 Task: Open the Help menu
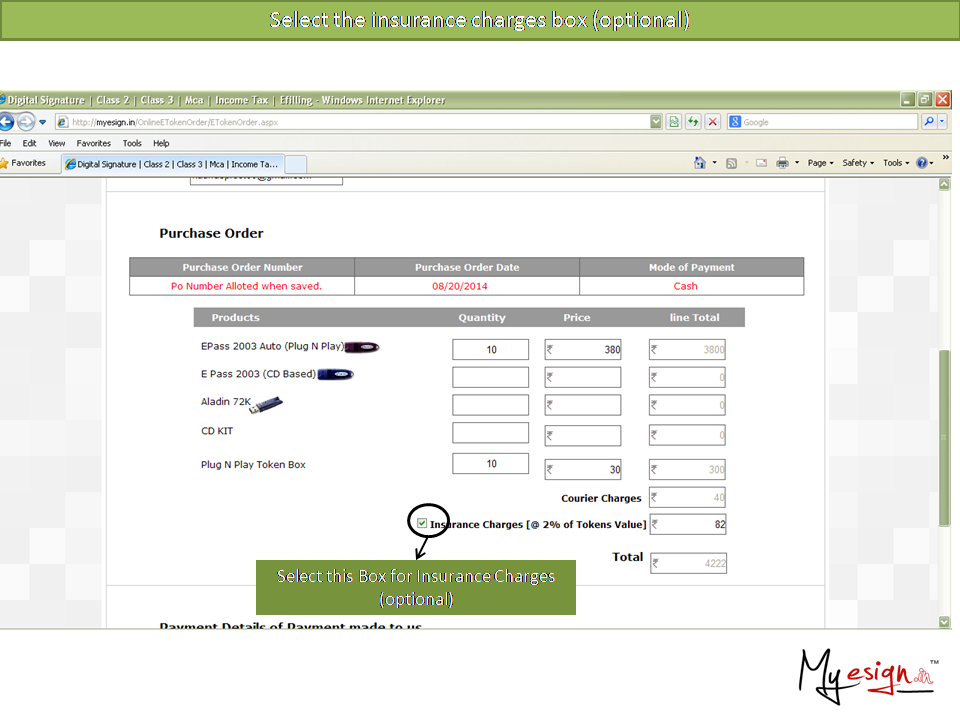pos(161,144)
